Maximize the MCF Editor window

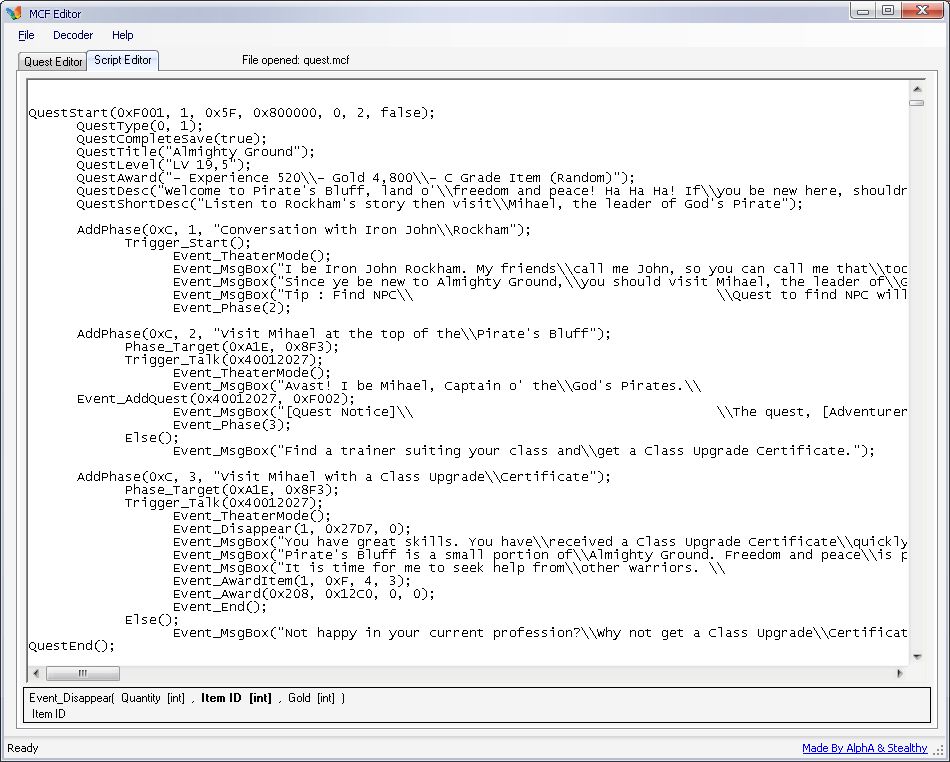pos(887,11)
